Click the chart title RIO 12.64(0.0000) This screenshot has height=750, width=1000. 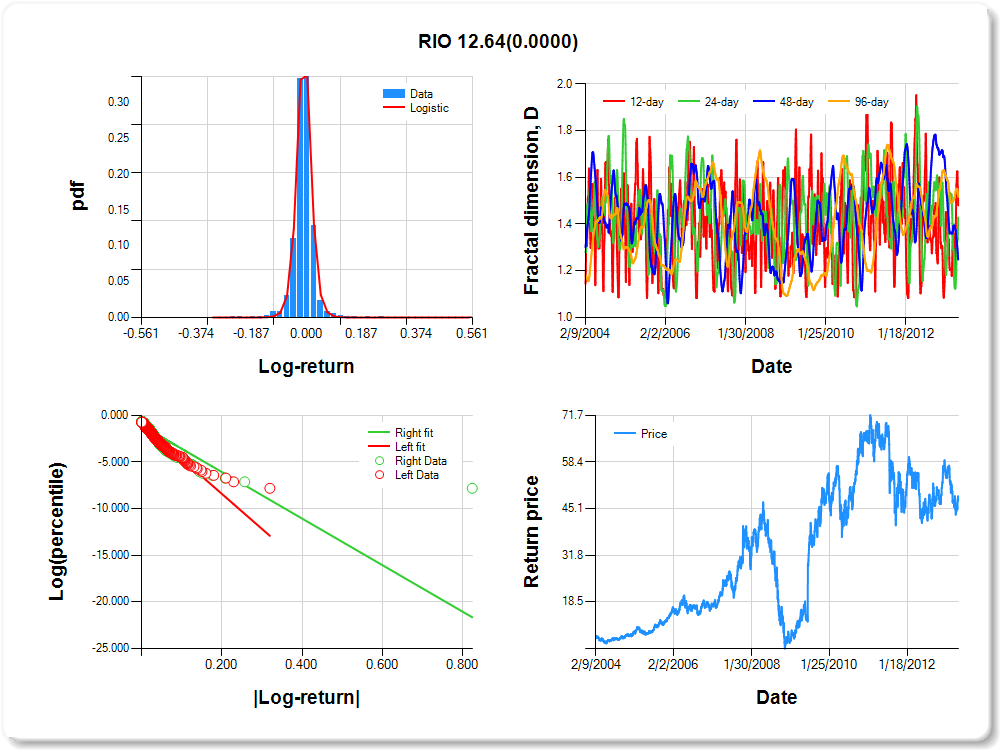pos(498,42)
